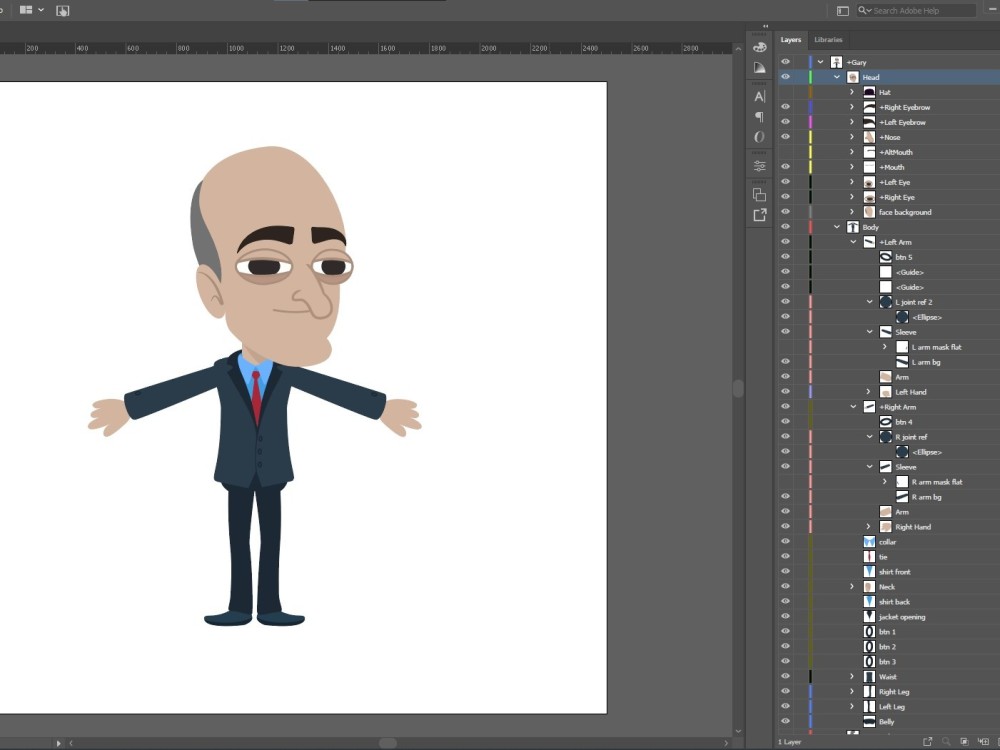Expand the +Mouth group

point(852,167)
